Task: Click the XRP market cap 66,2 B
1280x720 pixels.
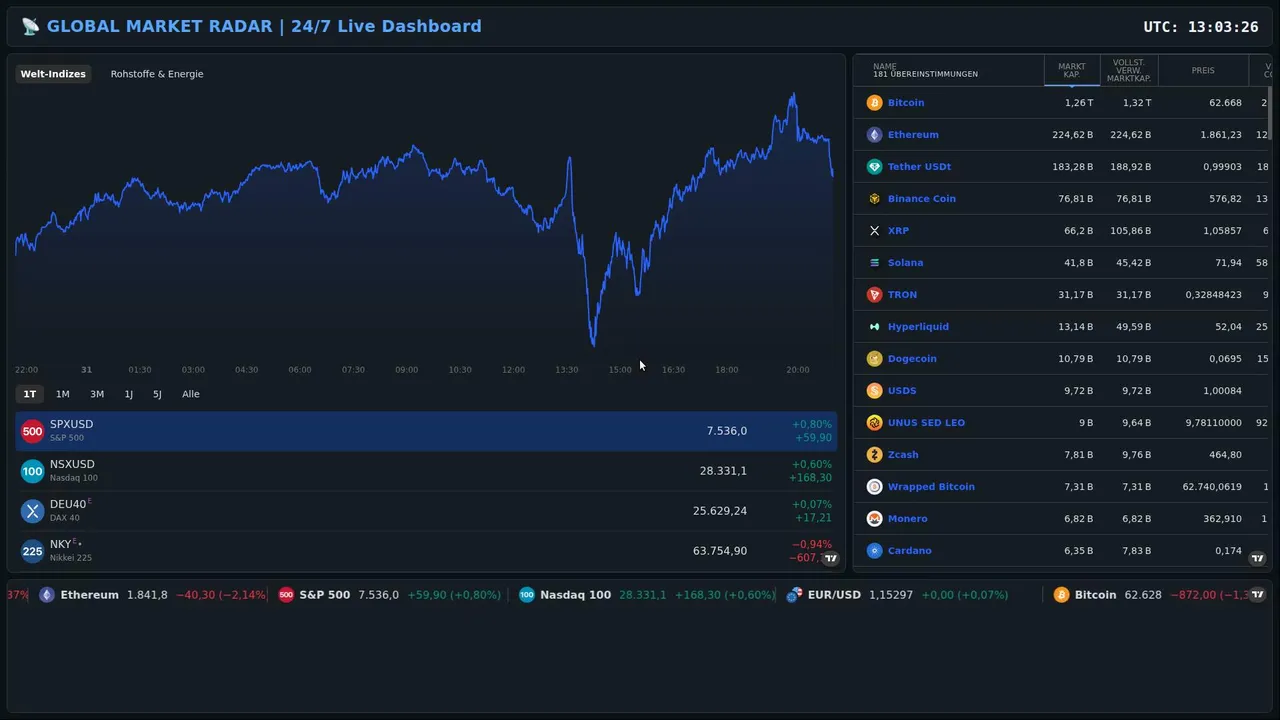Action: (x=1078, y=231)
